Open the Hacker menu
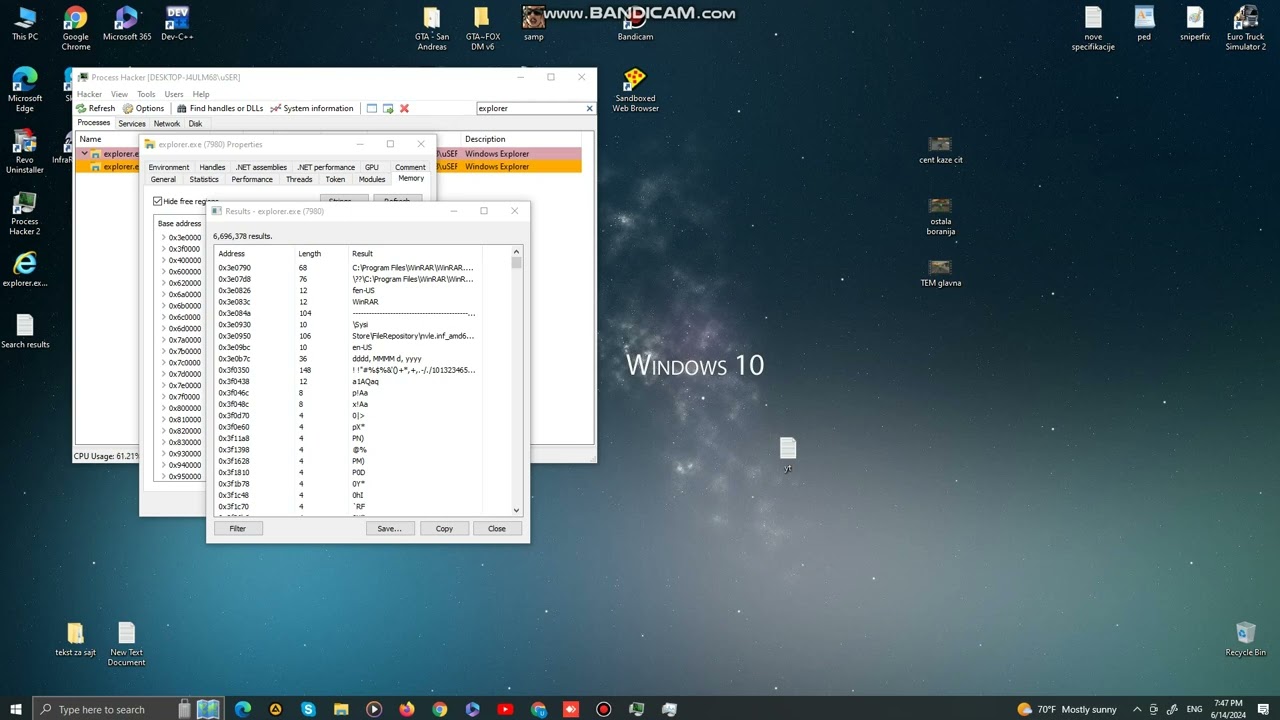The height and width of the screenshot is (720, 1280). click(89, 94)
